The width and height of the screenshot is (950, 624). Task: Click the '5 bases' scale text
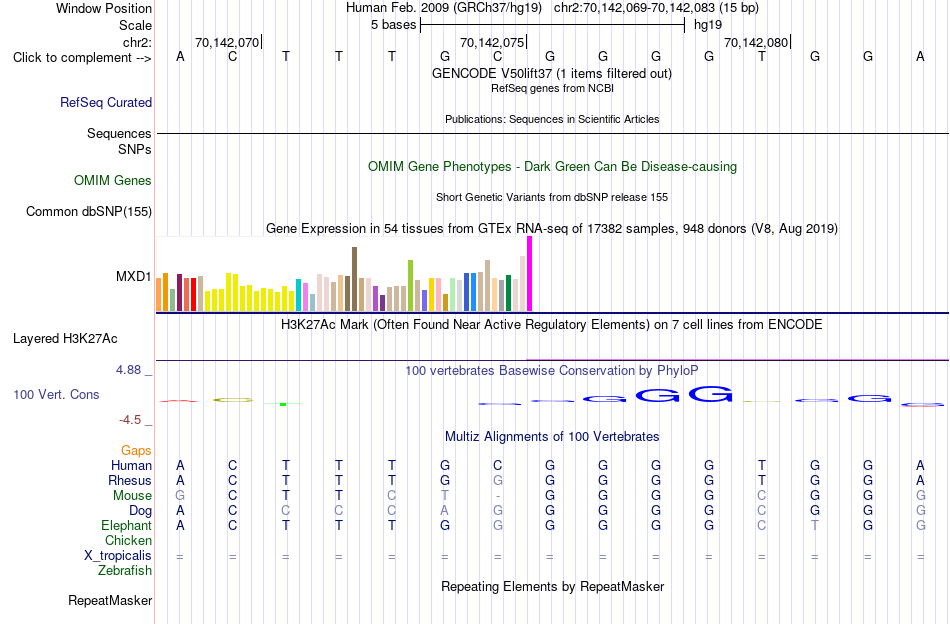click(x=394, y=25)
